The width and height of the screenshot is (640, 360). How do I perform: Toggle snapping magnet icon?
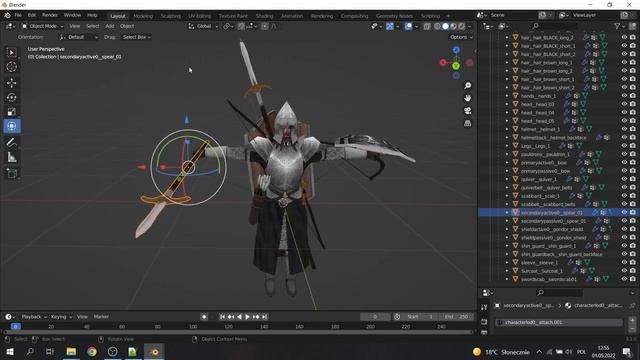click(x=241, y=26)
